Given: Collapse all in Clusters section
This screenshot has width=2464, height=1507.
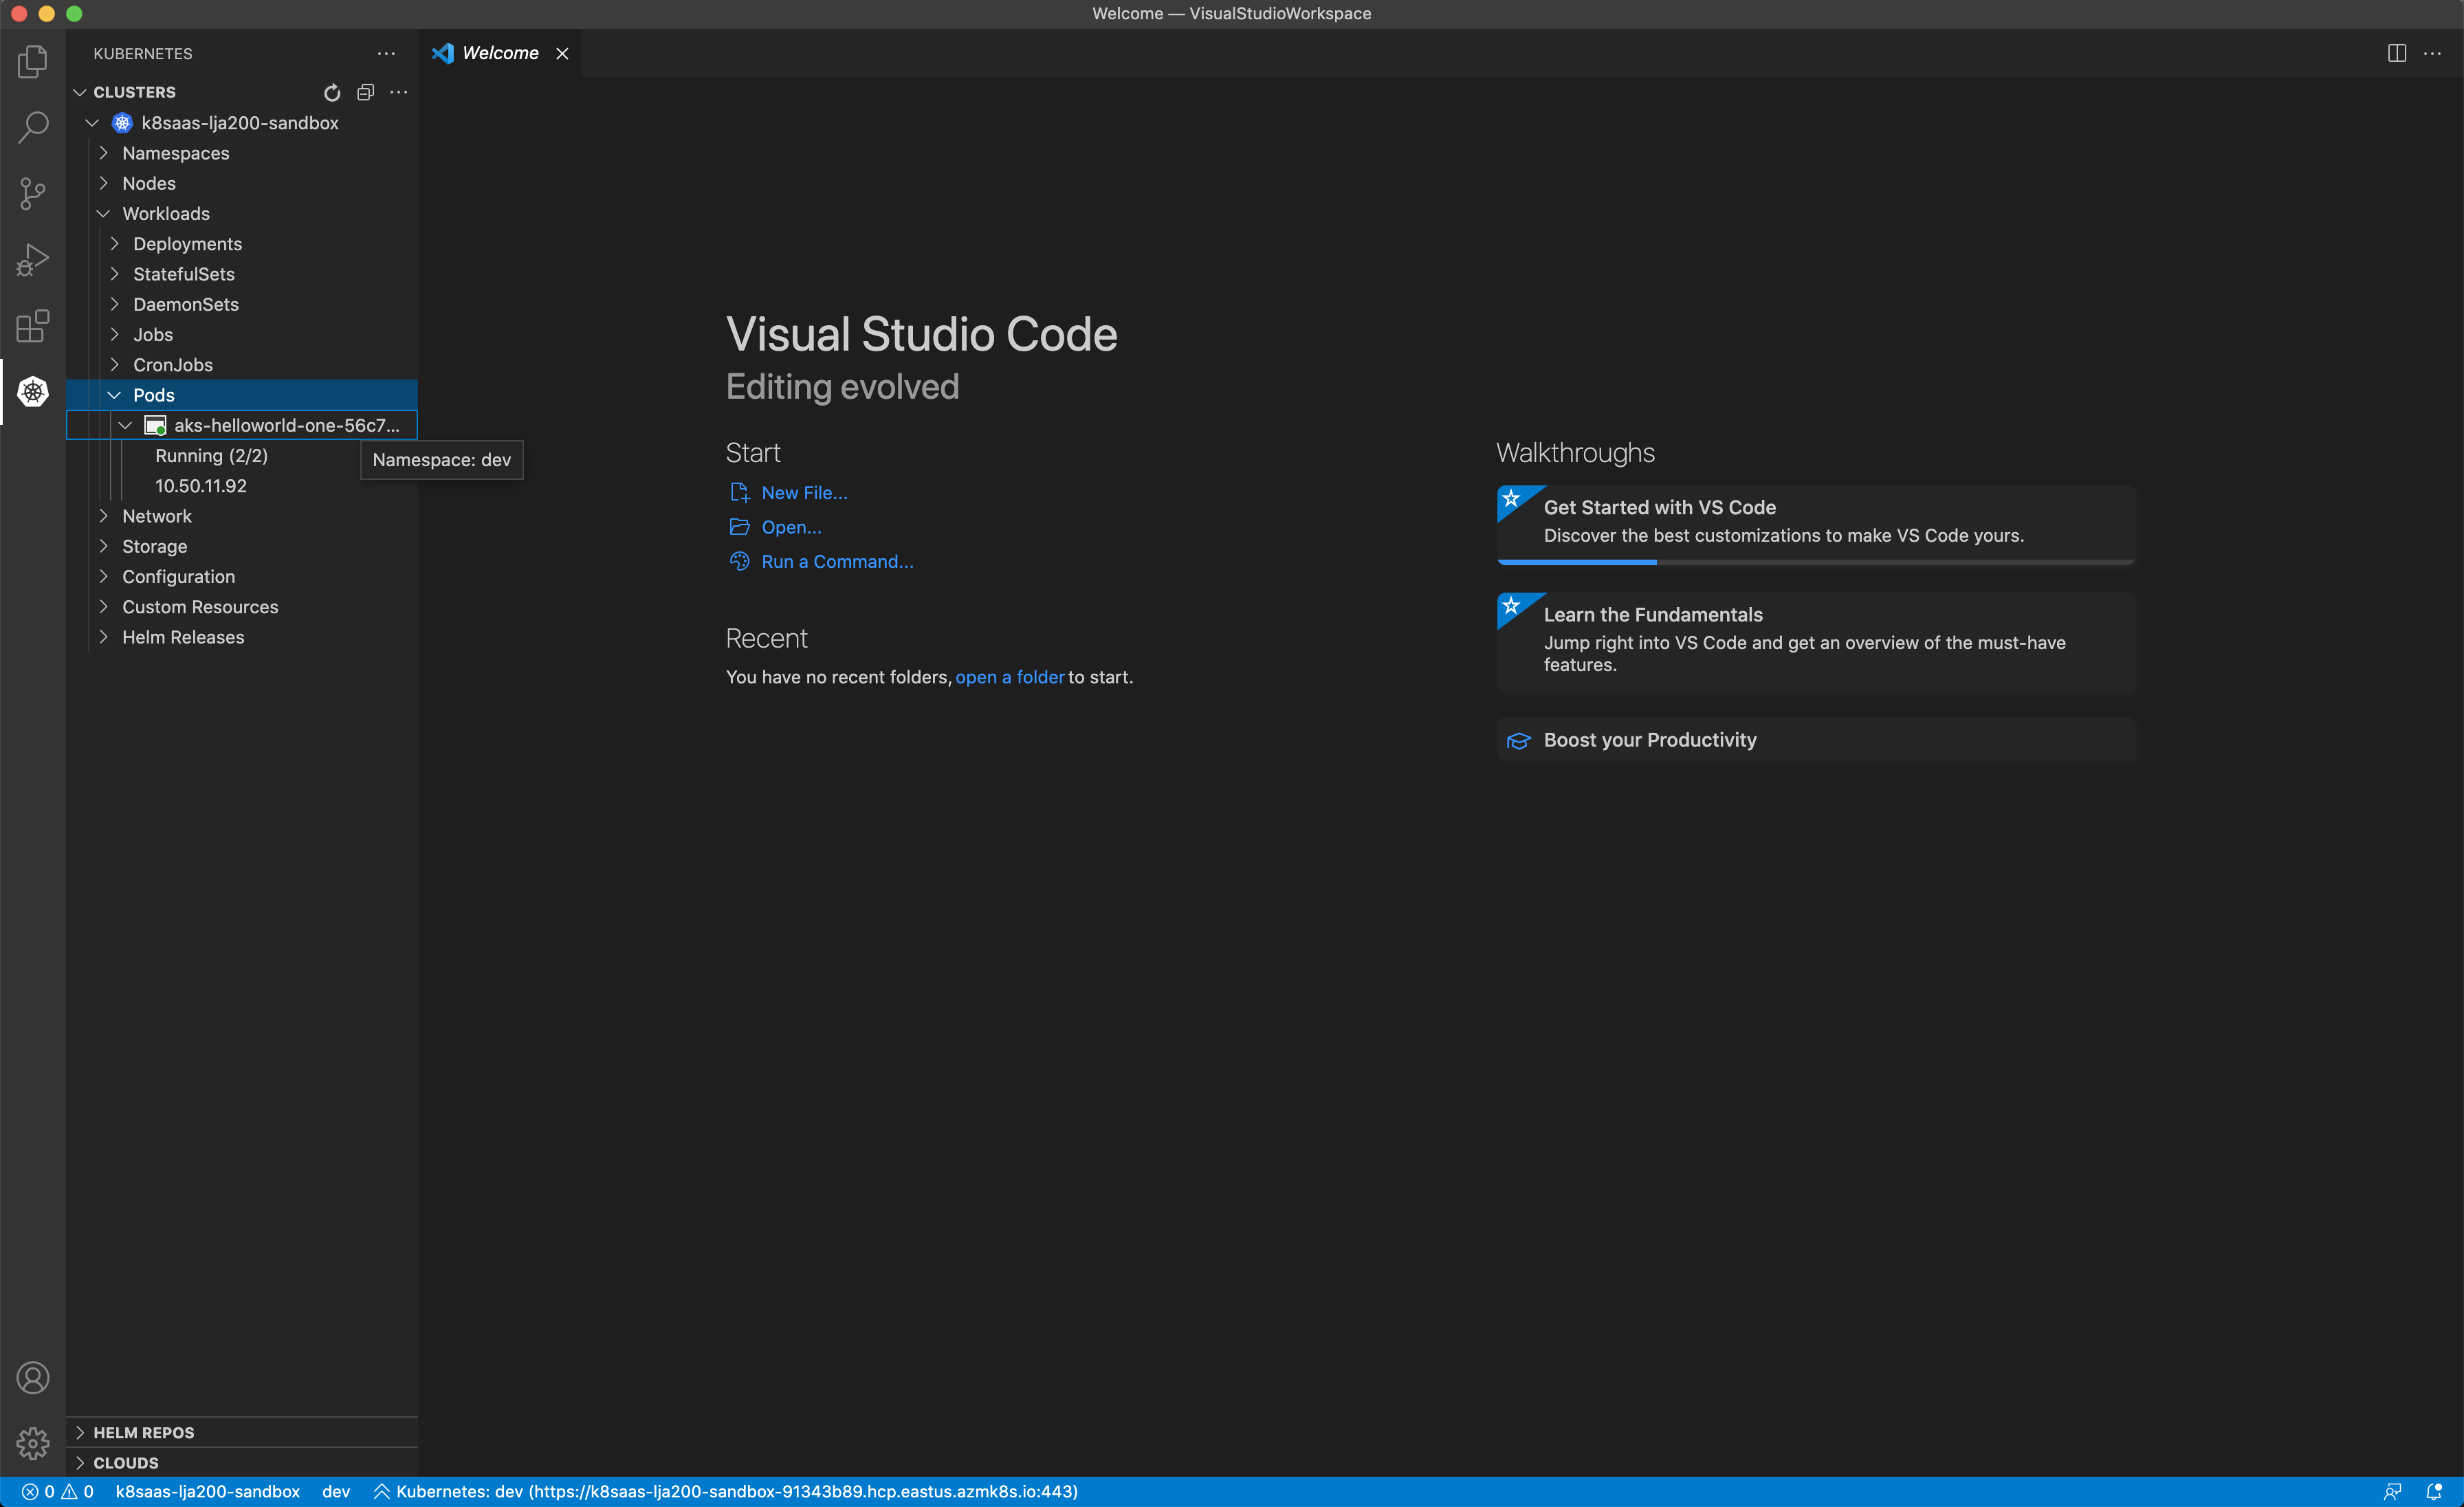Looking at the screenshot, I should click(365, 92).
